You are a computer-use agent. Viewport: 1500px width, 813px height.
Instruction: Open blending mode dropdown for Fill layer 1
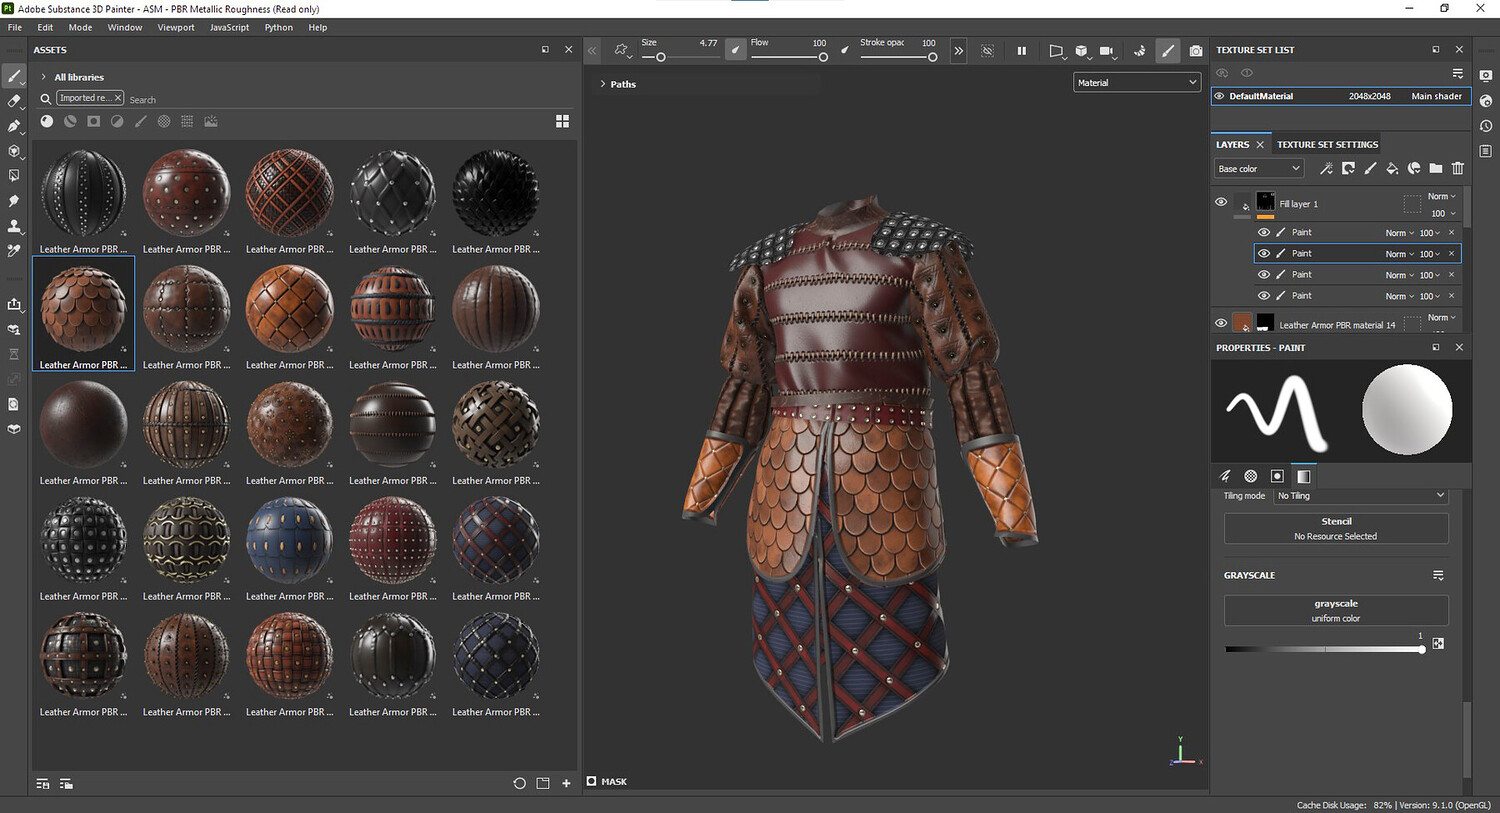click(1441, 196)
